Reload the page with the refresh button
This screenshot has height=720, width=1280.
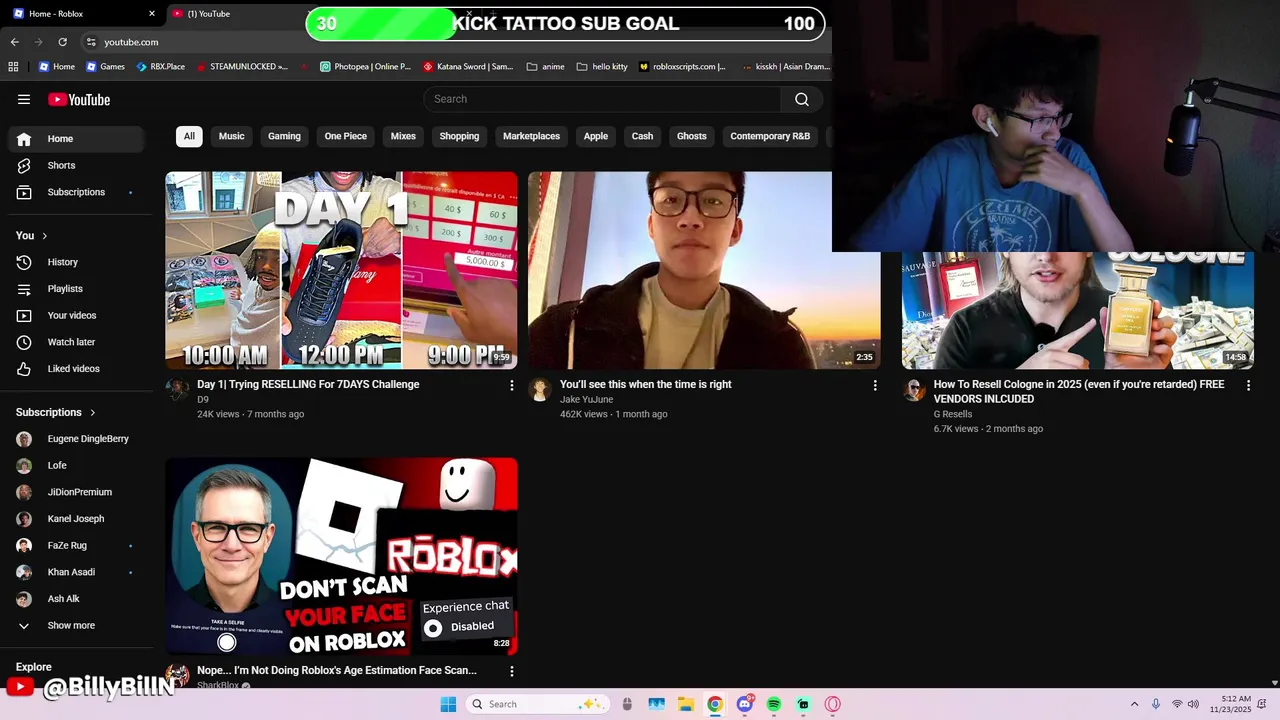(62, 42)
